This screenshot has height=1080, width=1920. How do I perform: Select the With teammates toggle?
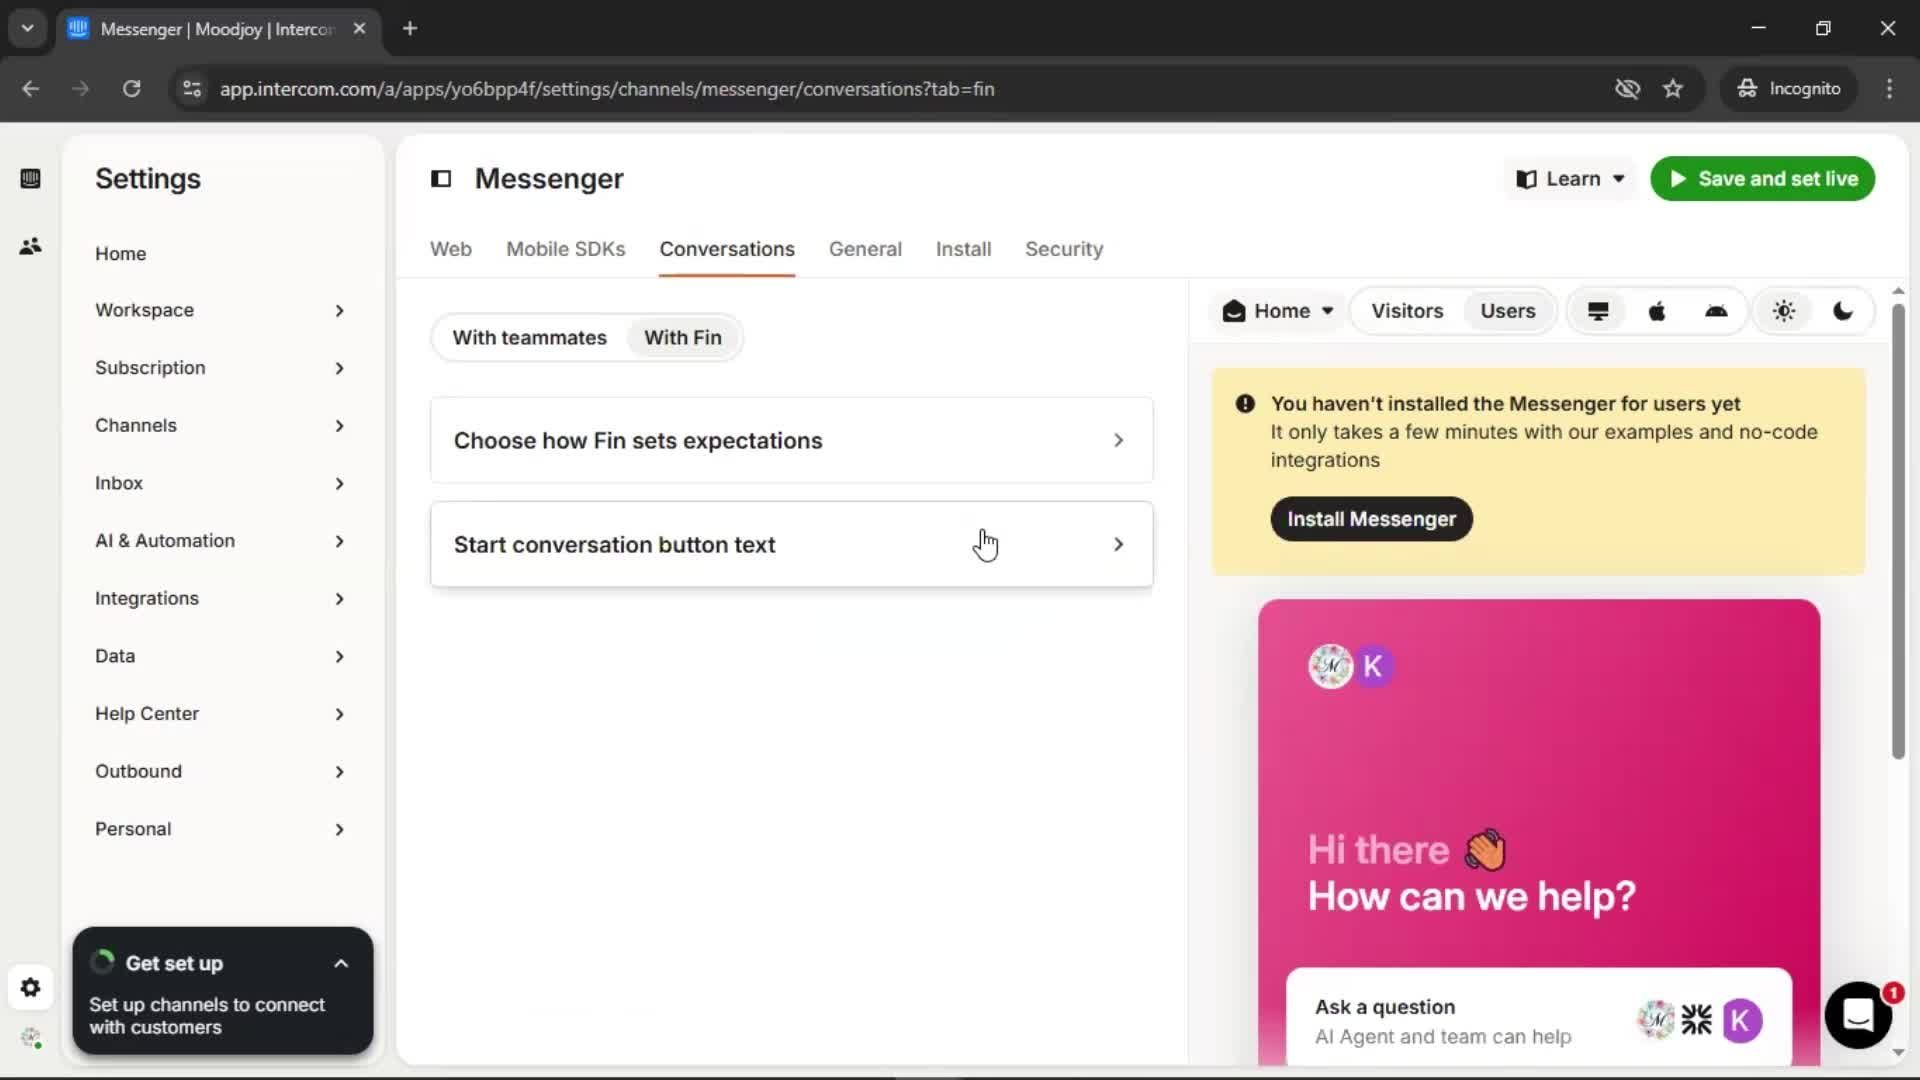point(529,338)
